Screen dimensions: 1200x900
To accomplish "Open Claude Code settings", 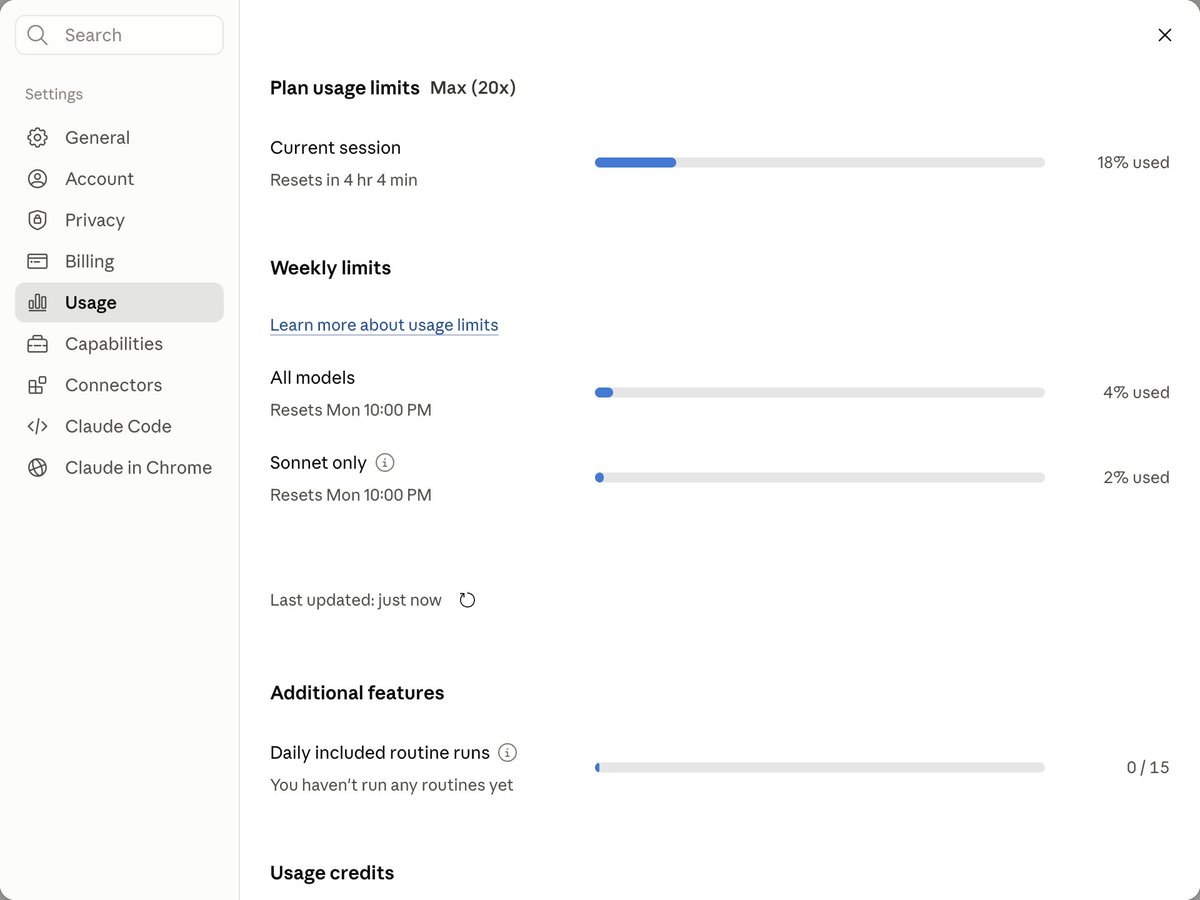I will click(x=119, y=426).
